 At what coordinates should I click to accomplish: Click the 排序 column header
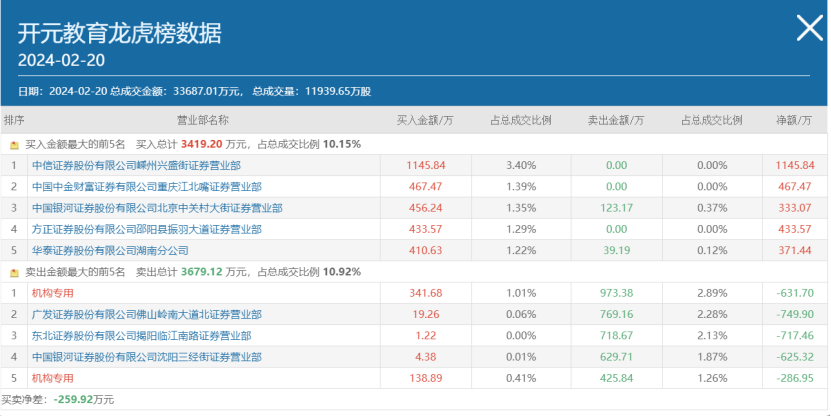14,120
